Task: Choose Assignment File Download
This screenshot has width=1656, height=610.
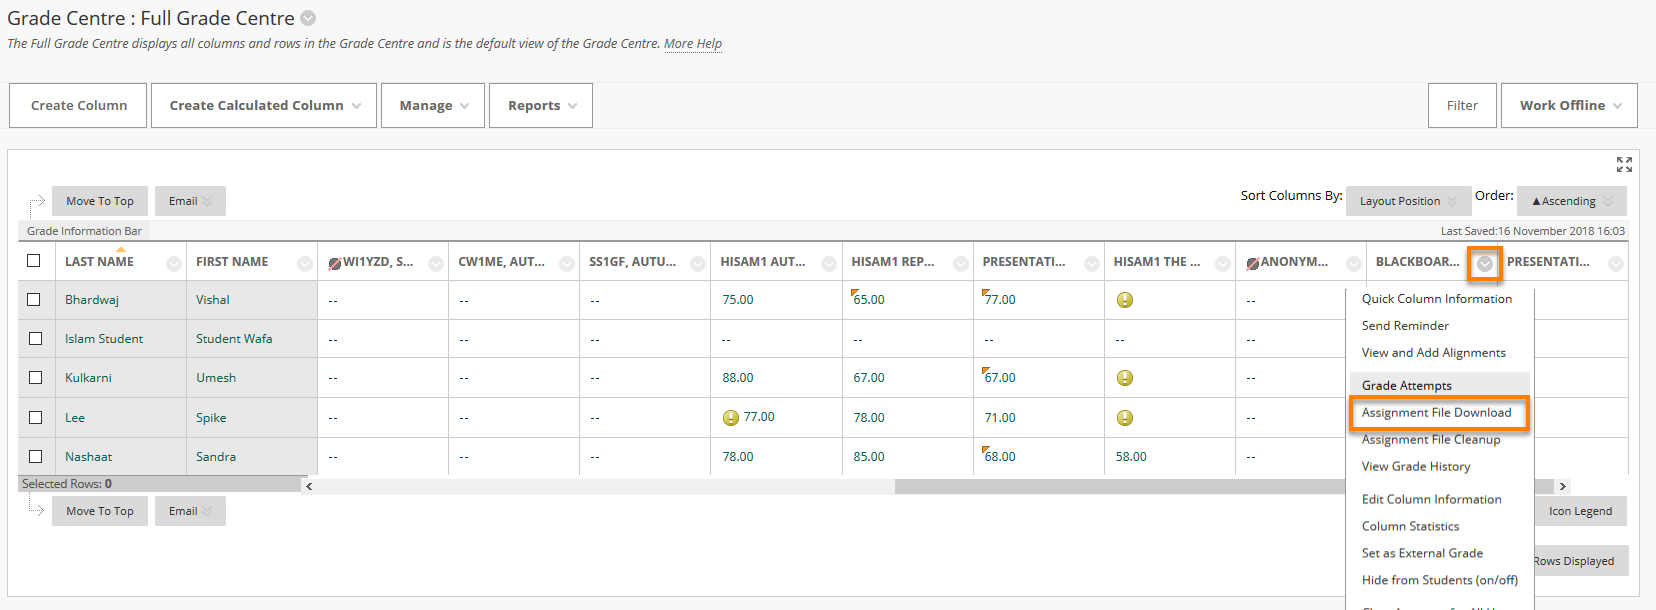Action: click(x=1437, y=413)
